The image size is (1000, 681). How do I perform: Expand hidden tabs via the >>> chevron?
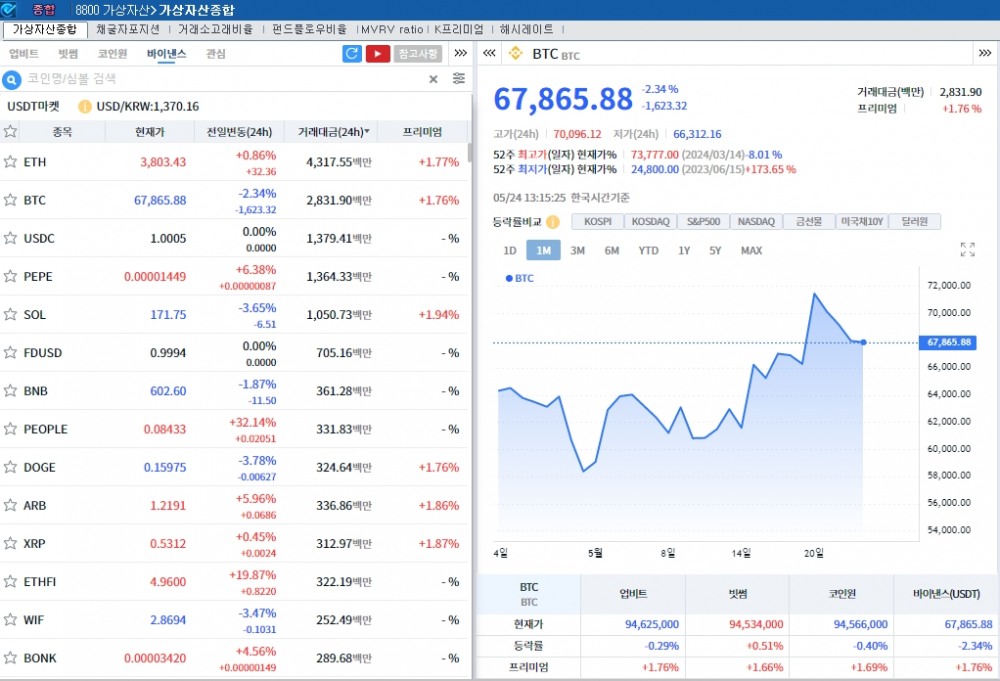point(459,55)
